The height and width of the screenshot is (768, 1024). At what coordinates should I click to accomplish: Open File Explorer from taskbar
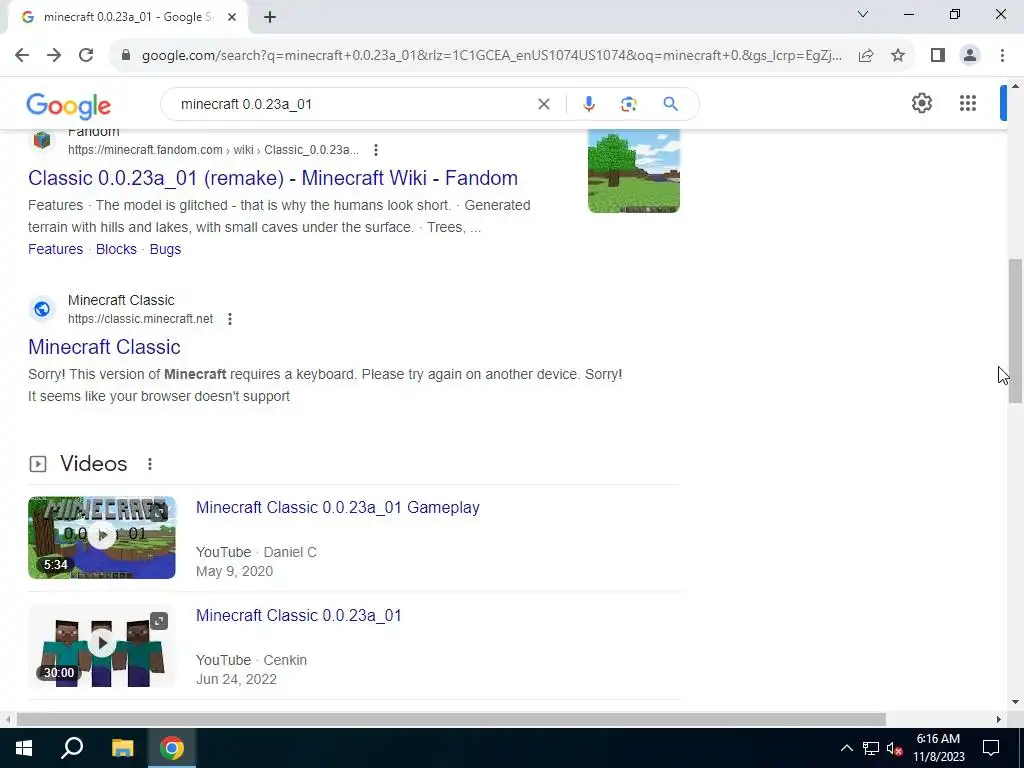(x=122, y=748)
